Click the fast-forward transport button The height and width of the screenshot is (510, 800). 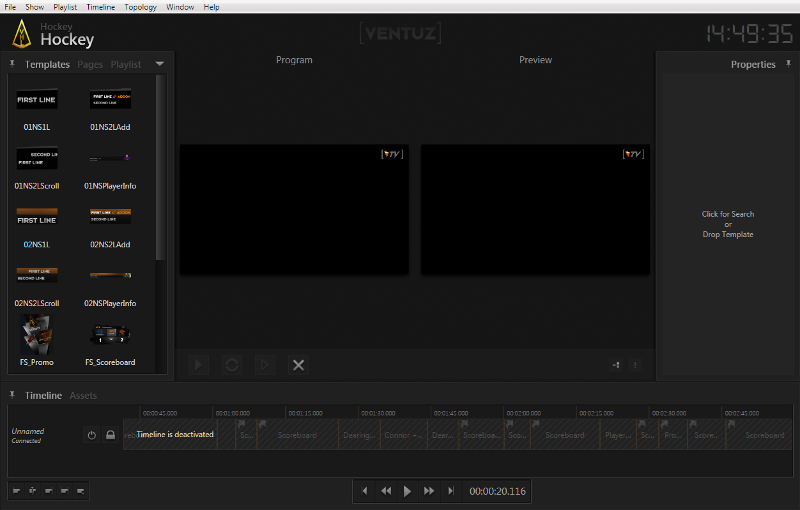click(x=429, y=491)
